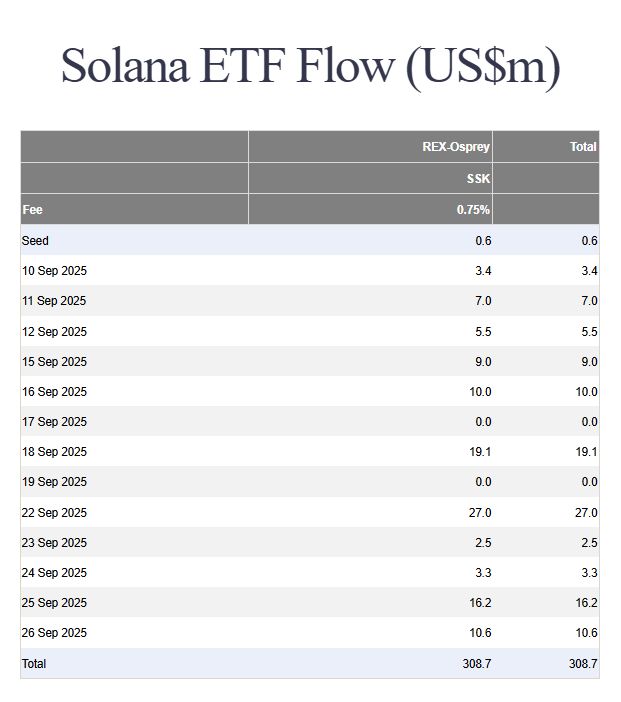Image resolution: width=621 pixels, height=702 pixels.
Task: Click the 23 Sep 2025 date cell
Action: 54,543
